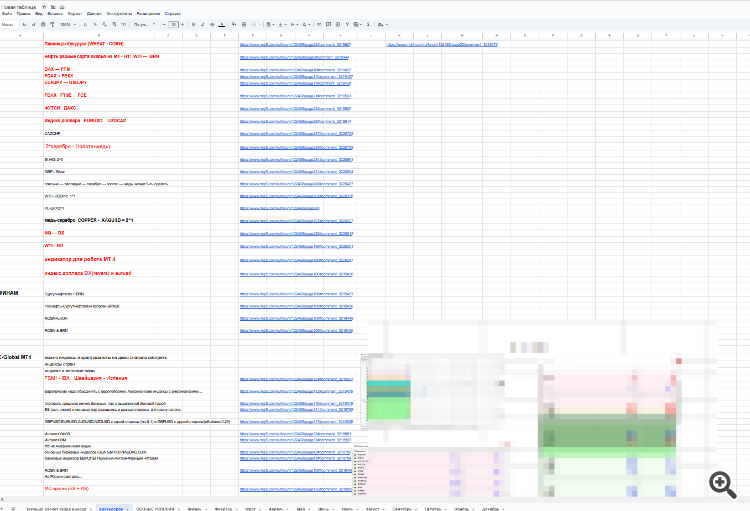Screen dimensions: 750x511
Task: Toggle italic formatting
Action: click(x=203, y=24)
